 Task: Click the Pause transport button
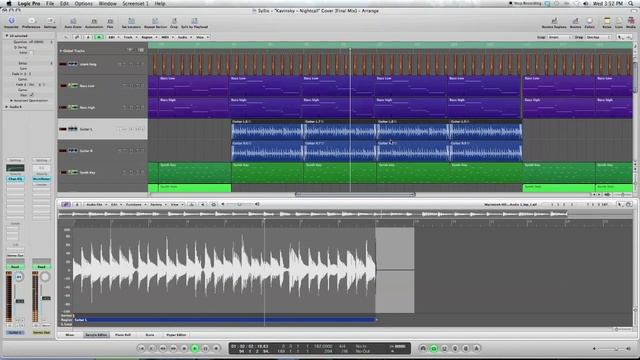click(205, 348)
